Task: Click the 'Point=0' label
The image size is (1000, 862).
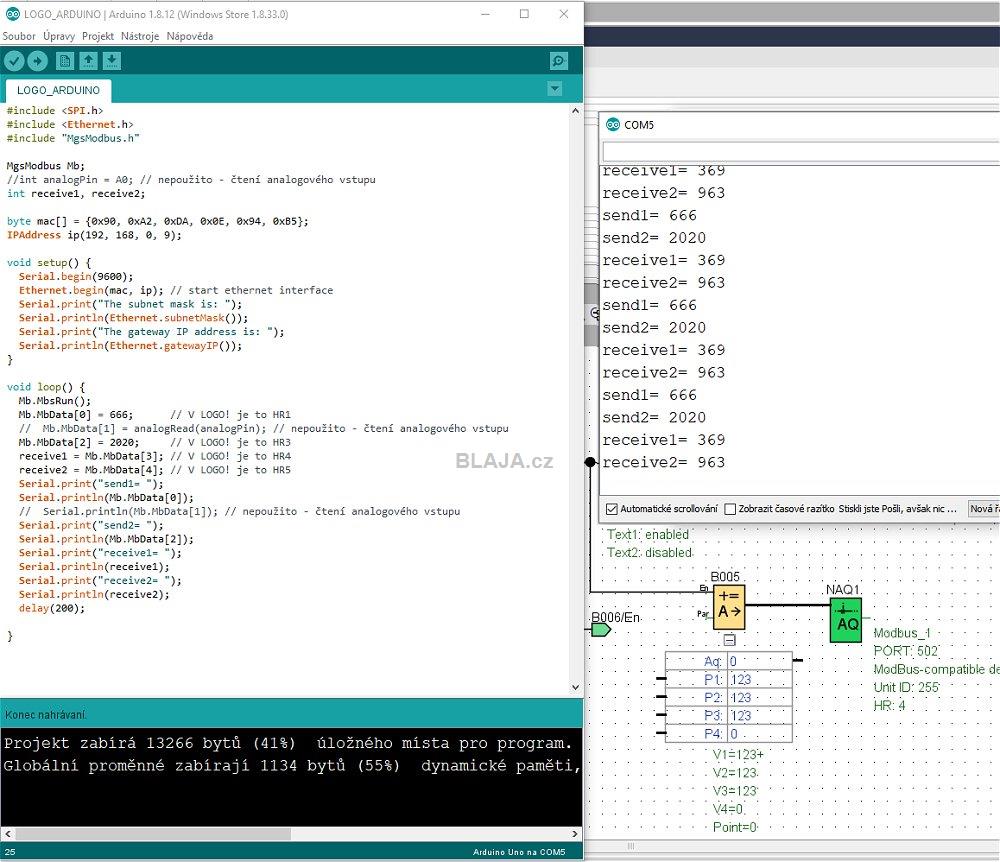Action: [735, 827]
